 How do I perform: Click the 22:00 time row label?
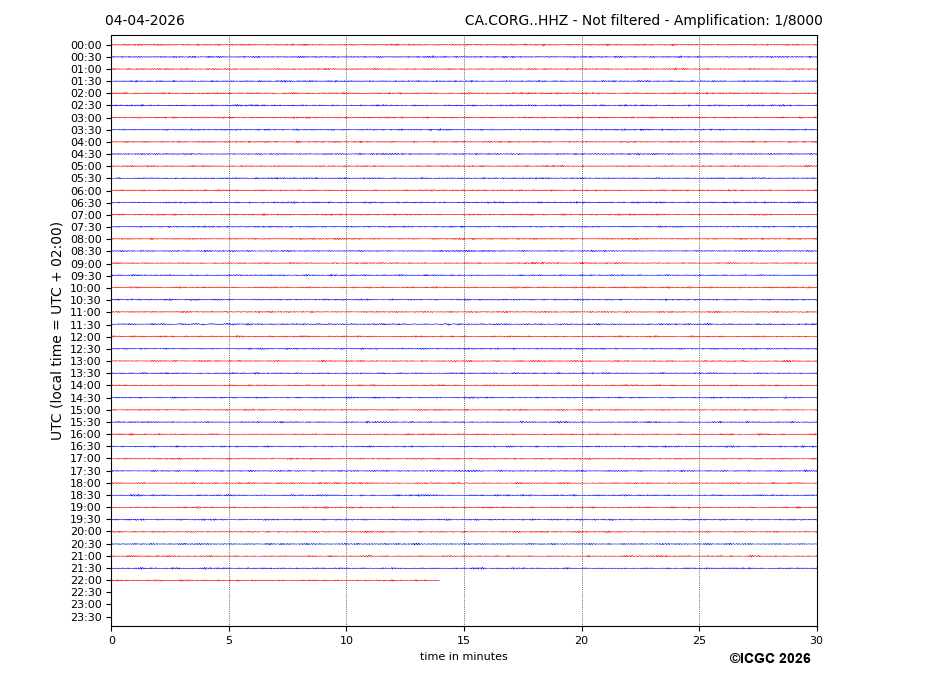(86, 580)
